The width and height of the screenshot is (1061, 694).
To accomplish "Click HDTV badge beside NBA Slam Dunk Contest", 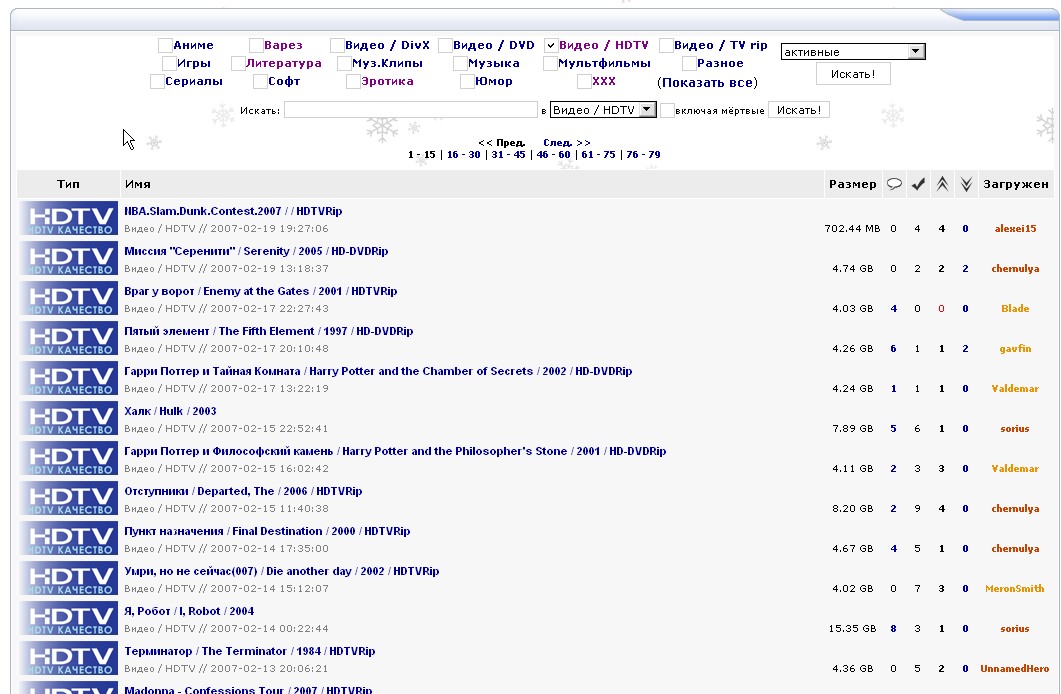I will coord(68,218).
